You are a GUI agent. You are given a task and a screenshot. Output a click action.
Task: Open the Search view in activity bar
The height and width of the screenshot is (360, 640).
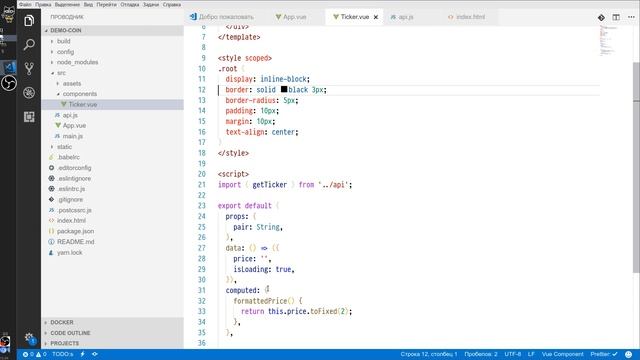click(29, 44)
